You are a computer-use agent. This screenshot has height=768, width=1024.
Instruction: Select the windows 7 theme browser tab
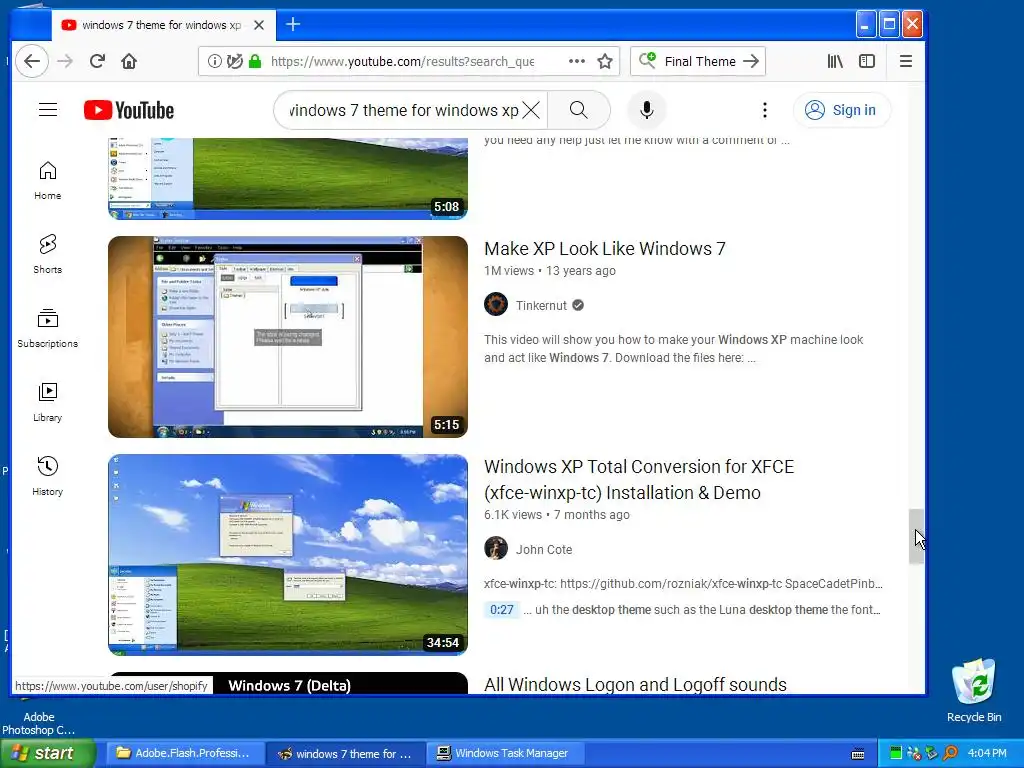161,25
